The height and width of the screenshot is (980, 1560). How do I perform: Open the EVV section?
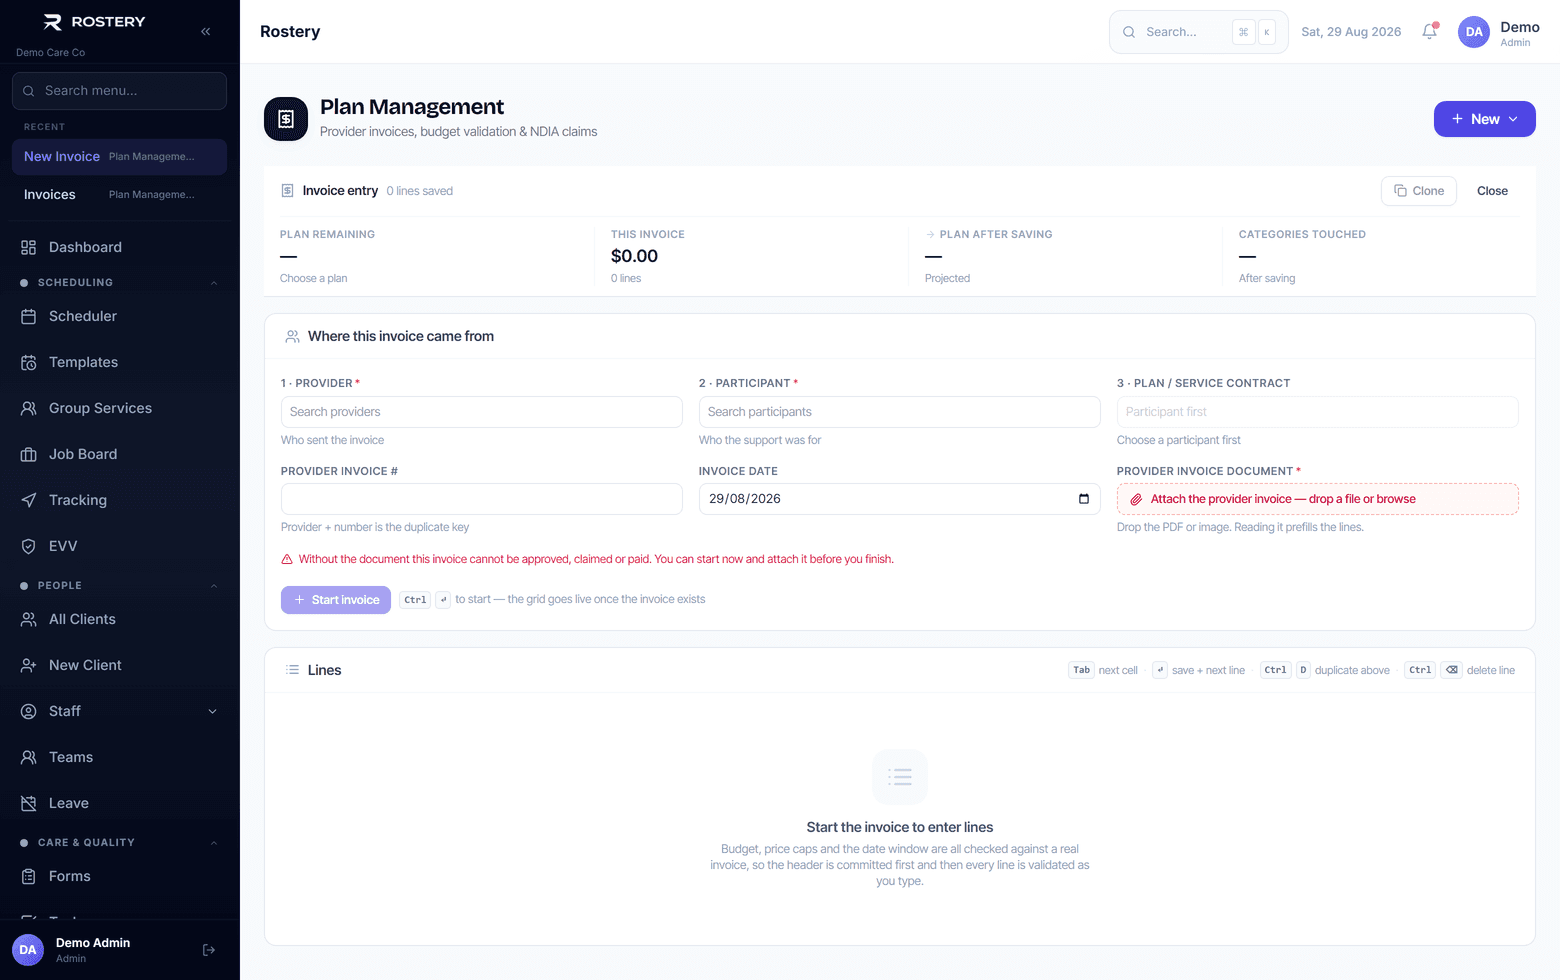tap(120, 546)
